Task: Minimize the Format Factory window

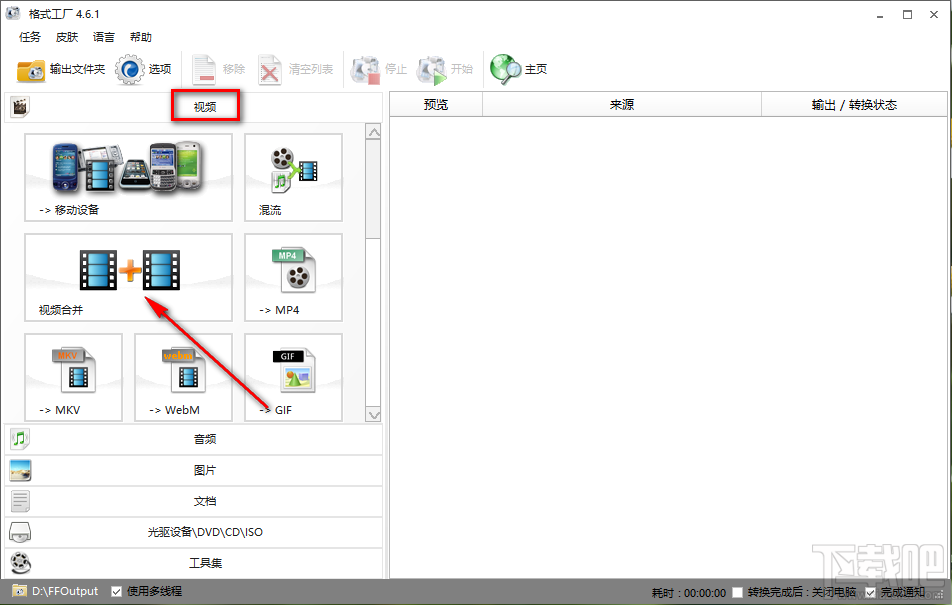Action: (x=880, y=15)
